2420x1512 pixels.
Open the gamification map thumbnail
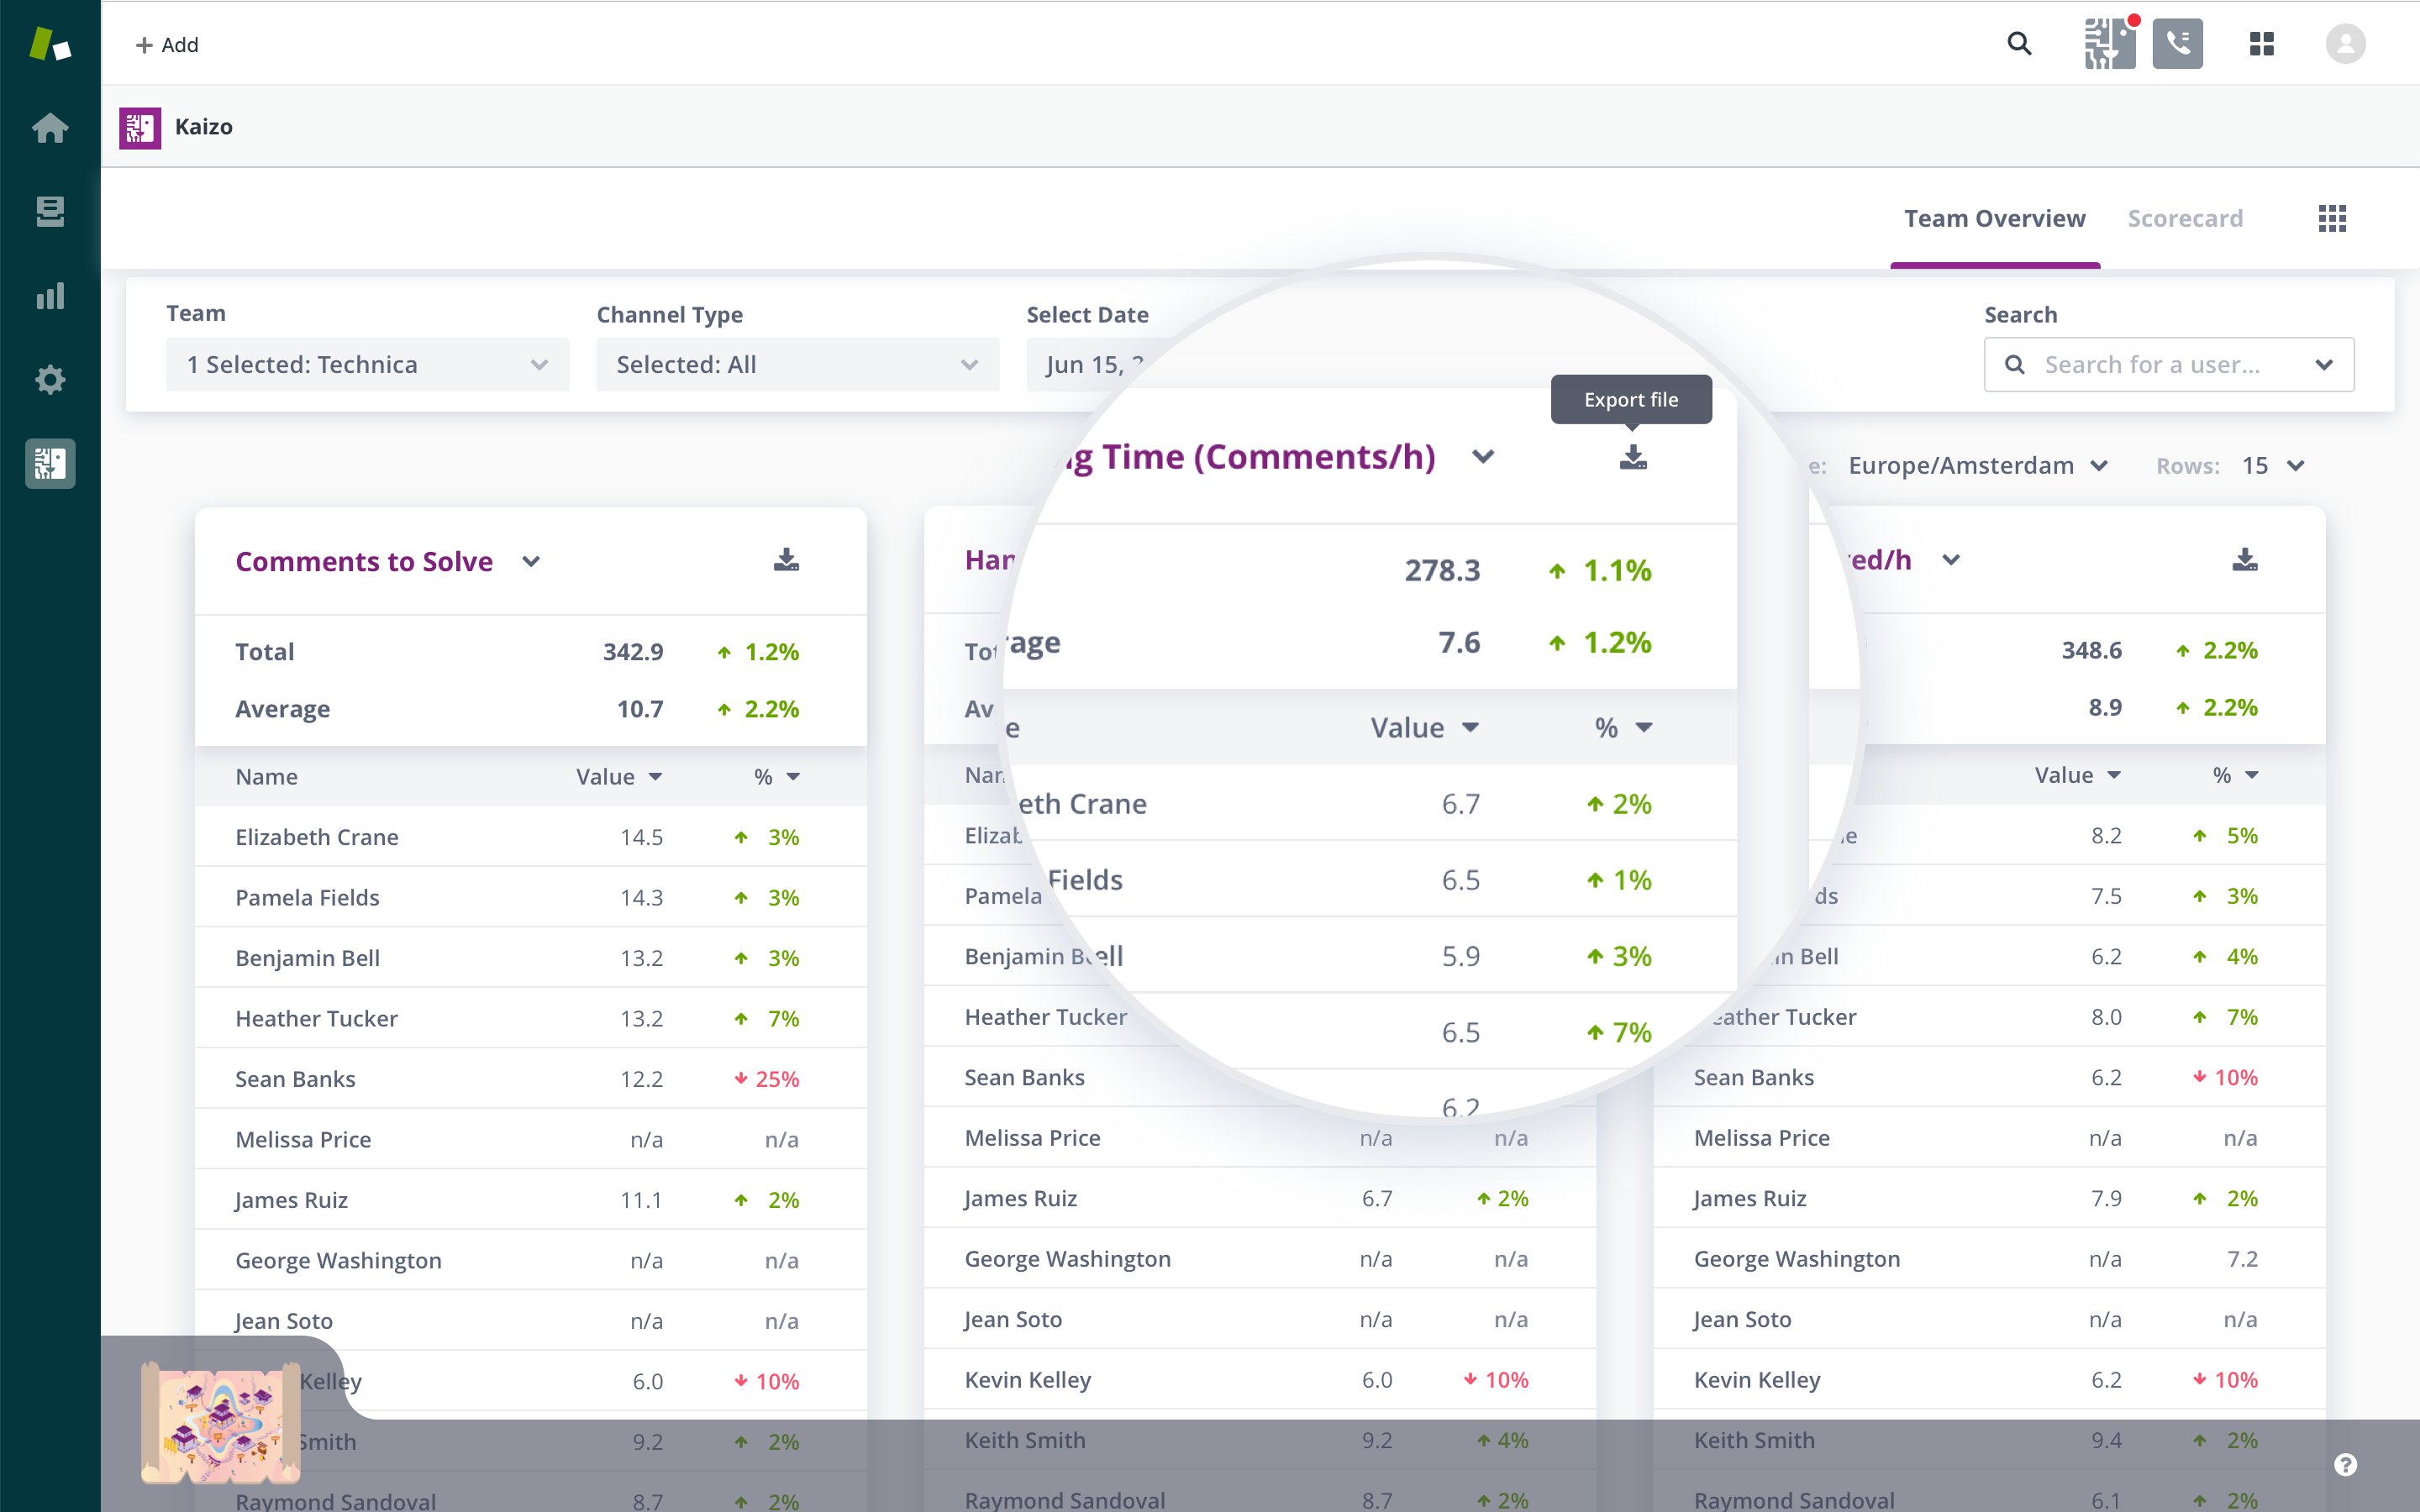(x=220, y=1422)
